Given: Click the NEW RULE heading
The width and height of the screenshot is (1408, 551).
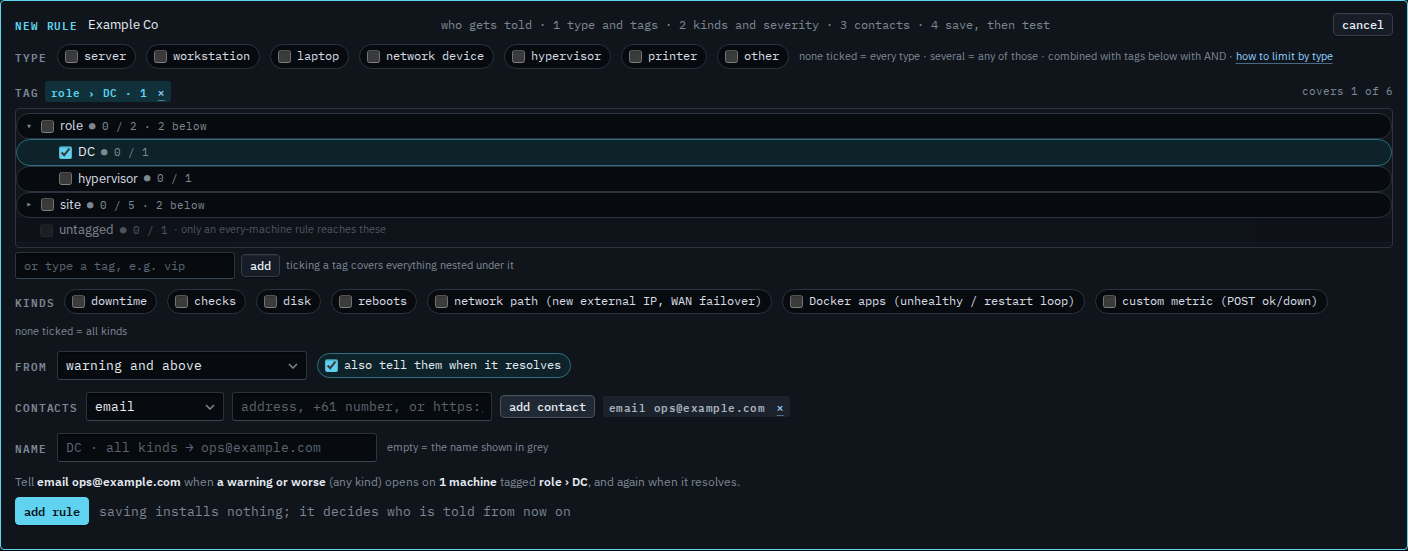Looking at the screenshot, I should tap(46, 25).
